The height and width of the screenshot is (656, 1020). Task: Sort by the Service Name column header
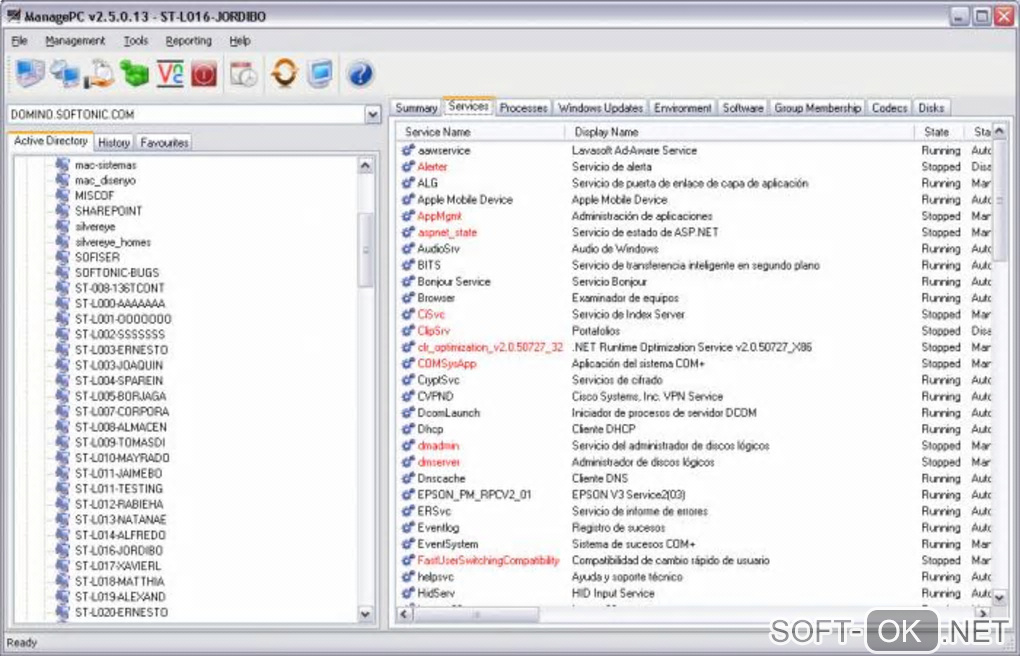(481, 132)
